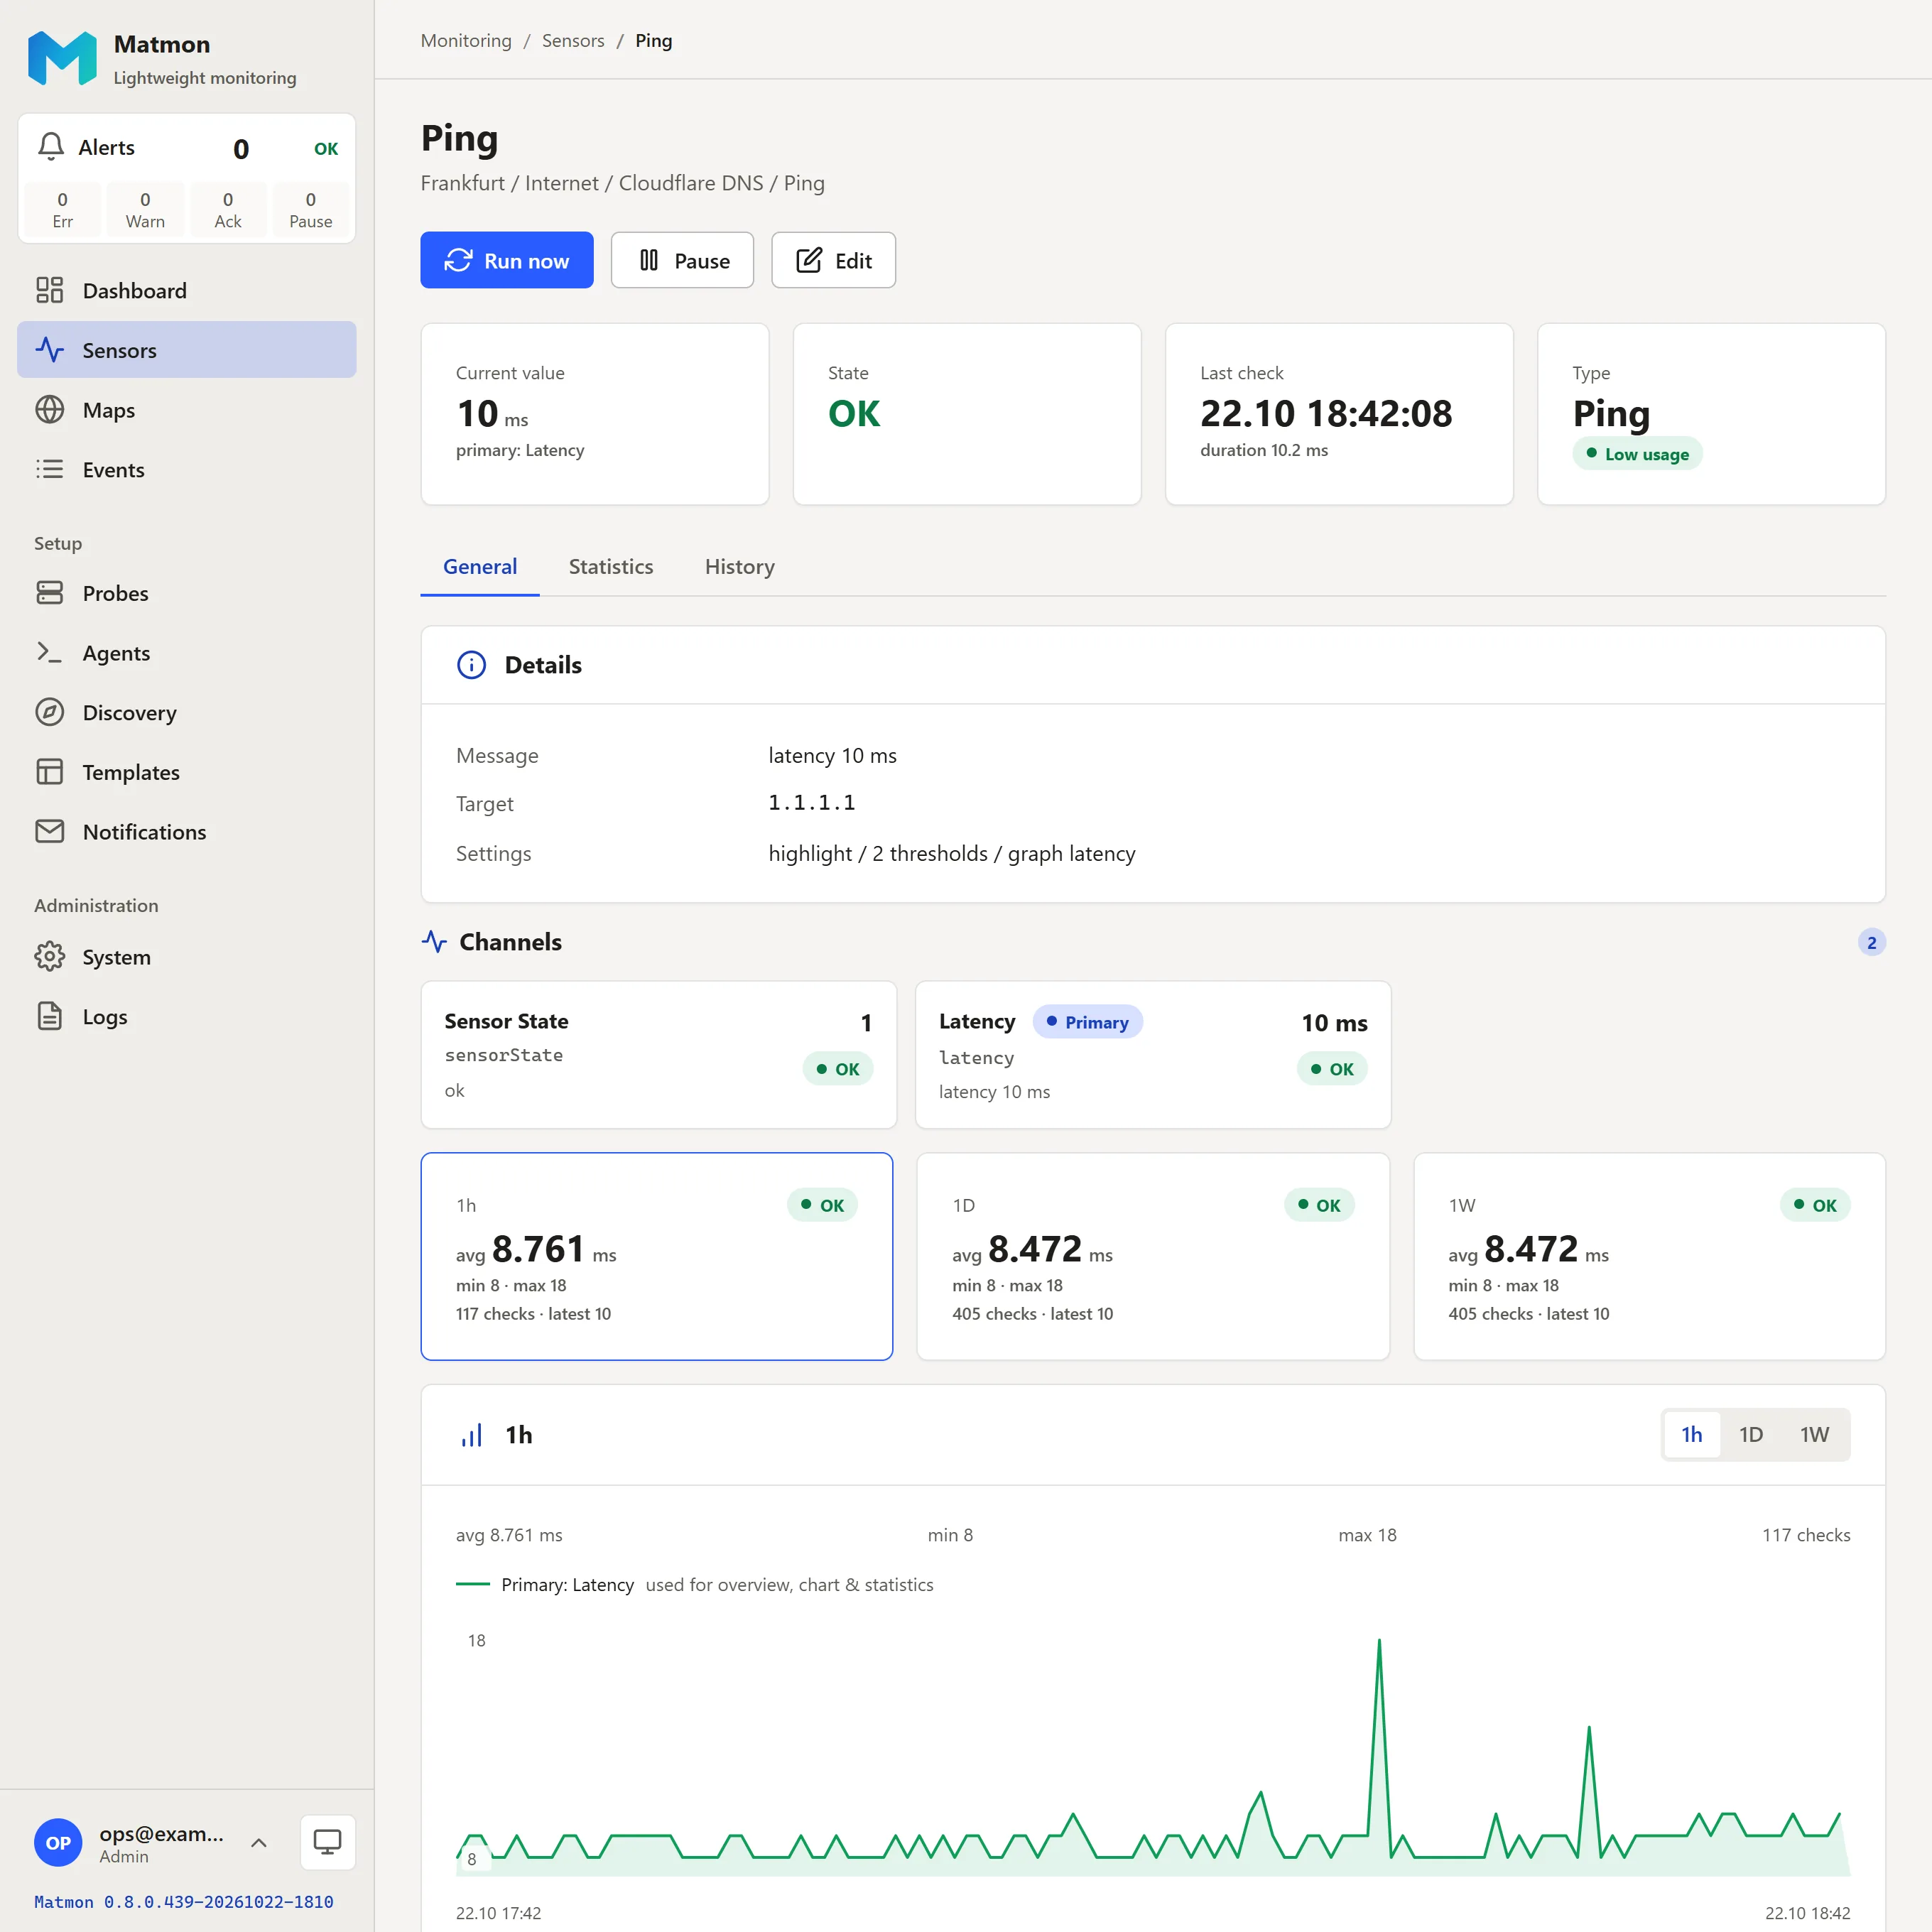Set chart range to 1D

tap(1750, 1434)
